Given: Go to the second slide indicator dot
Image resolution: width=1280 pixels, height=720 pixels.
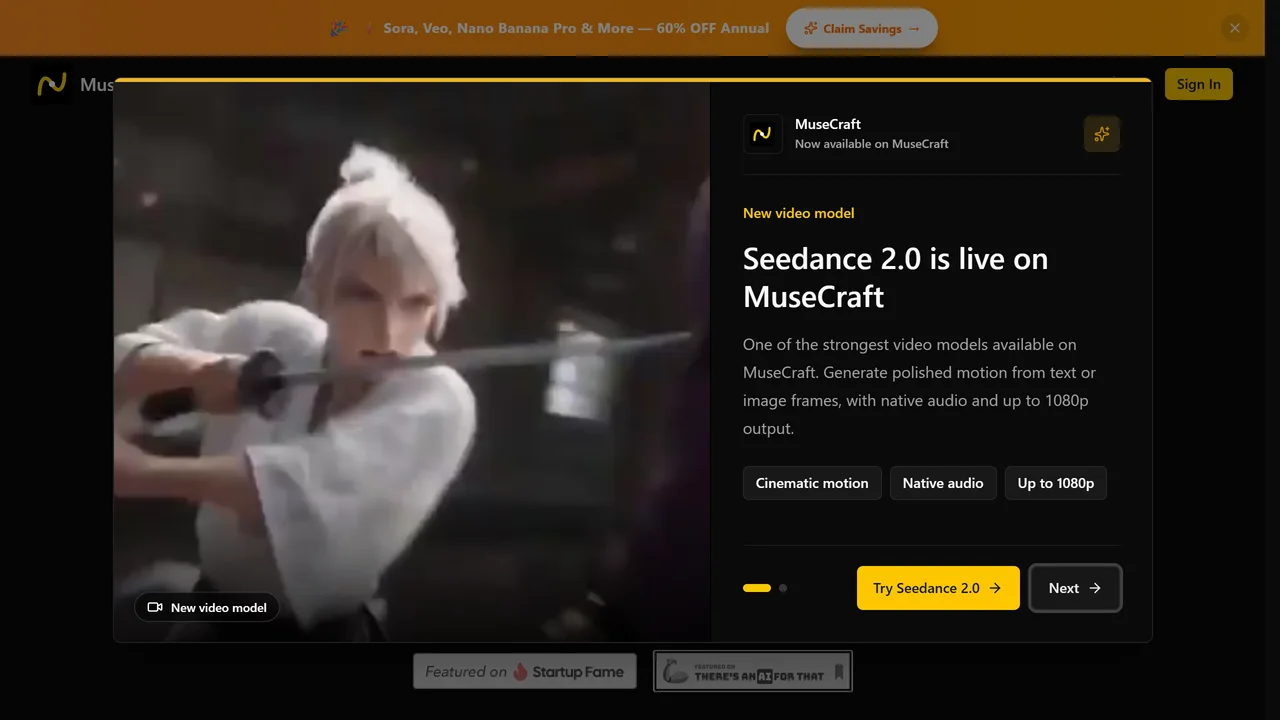Looking at the screenshot, I should pos(783,588).
